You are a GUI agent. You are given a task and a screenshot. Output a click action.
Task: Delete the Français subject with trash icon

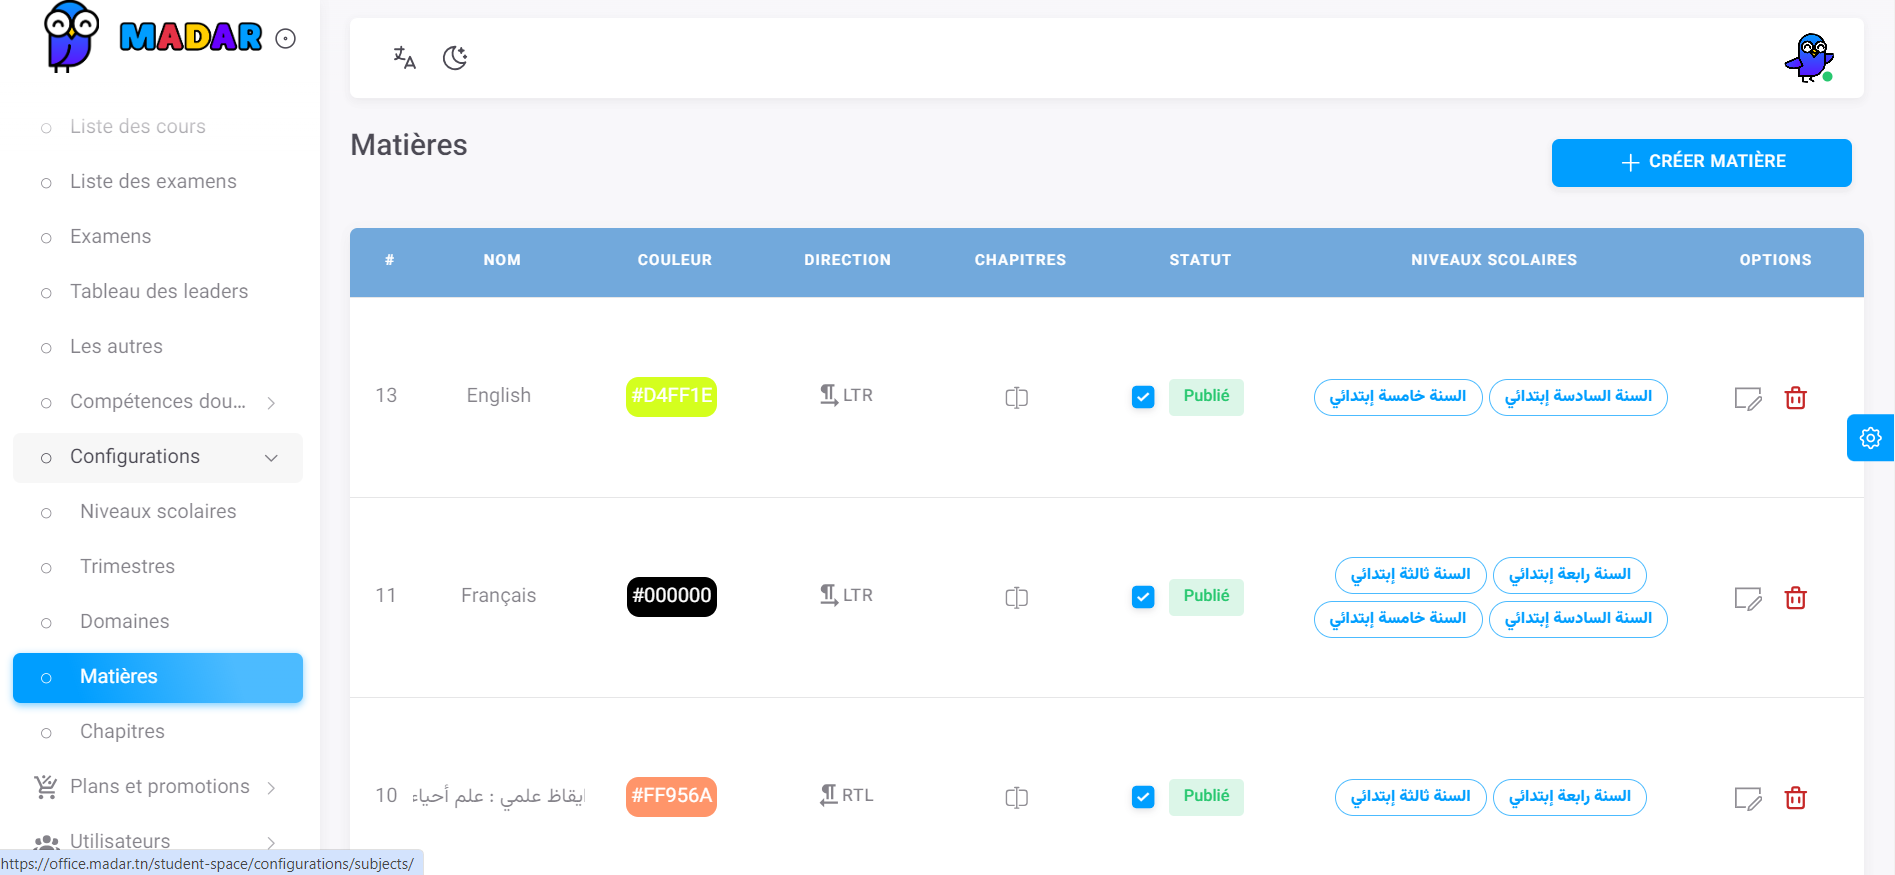click(x=1795, y=598)
